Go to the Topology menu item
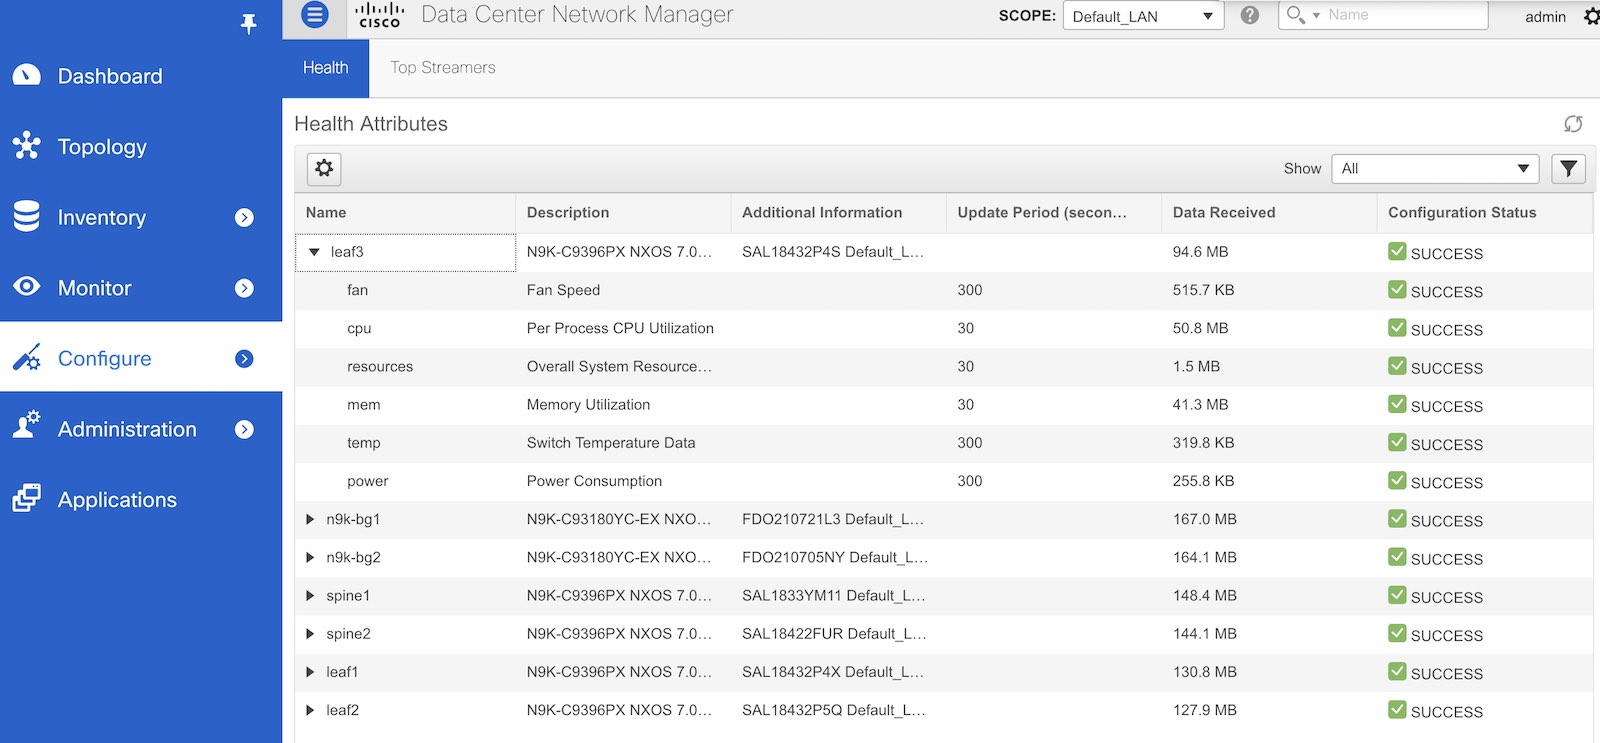The height and width of the screenshot is (743, 1600). 141,146
